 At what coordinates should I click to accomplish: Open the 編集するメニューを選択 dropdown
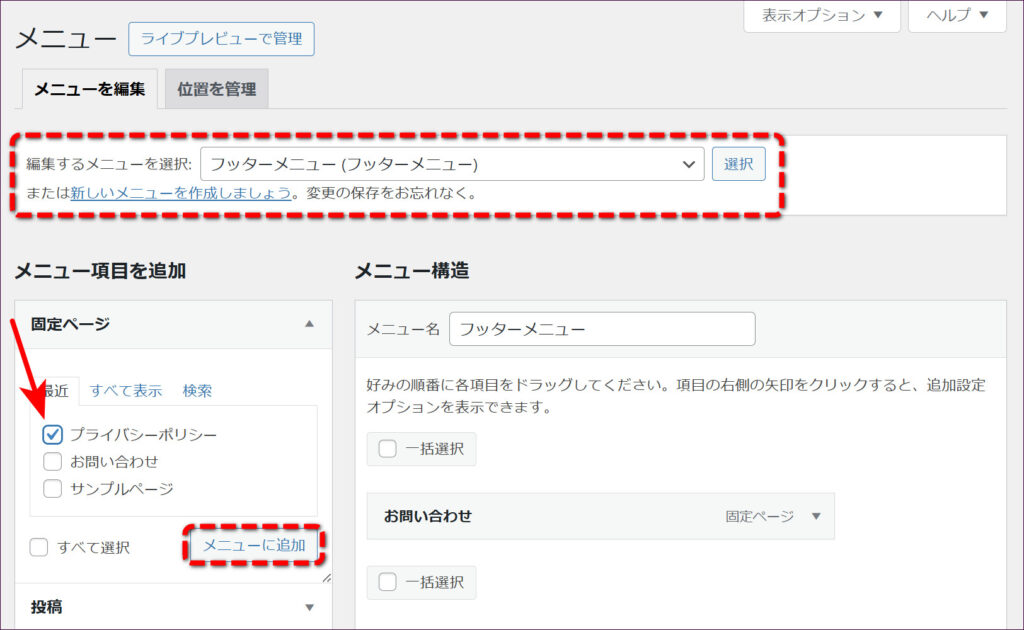click(x=452, y=164)
